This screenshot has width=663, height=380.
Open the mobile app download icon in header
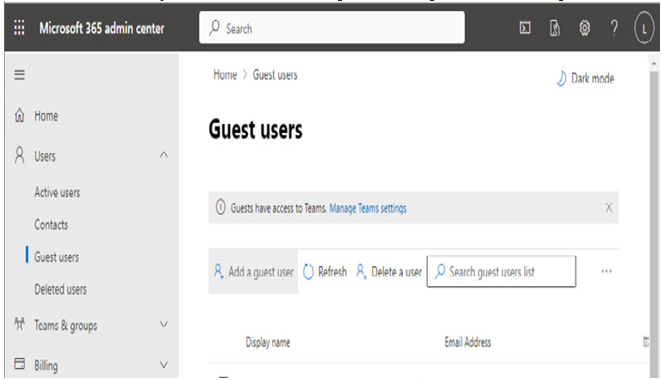(555, 28)
